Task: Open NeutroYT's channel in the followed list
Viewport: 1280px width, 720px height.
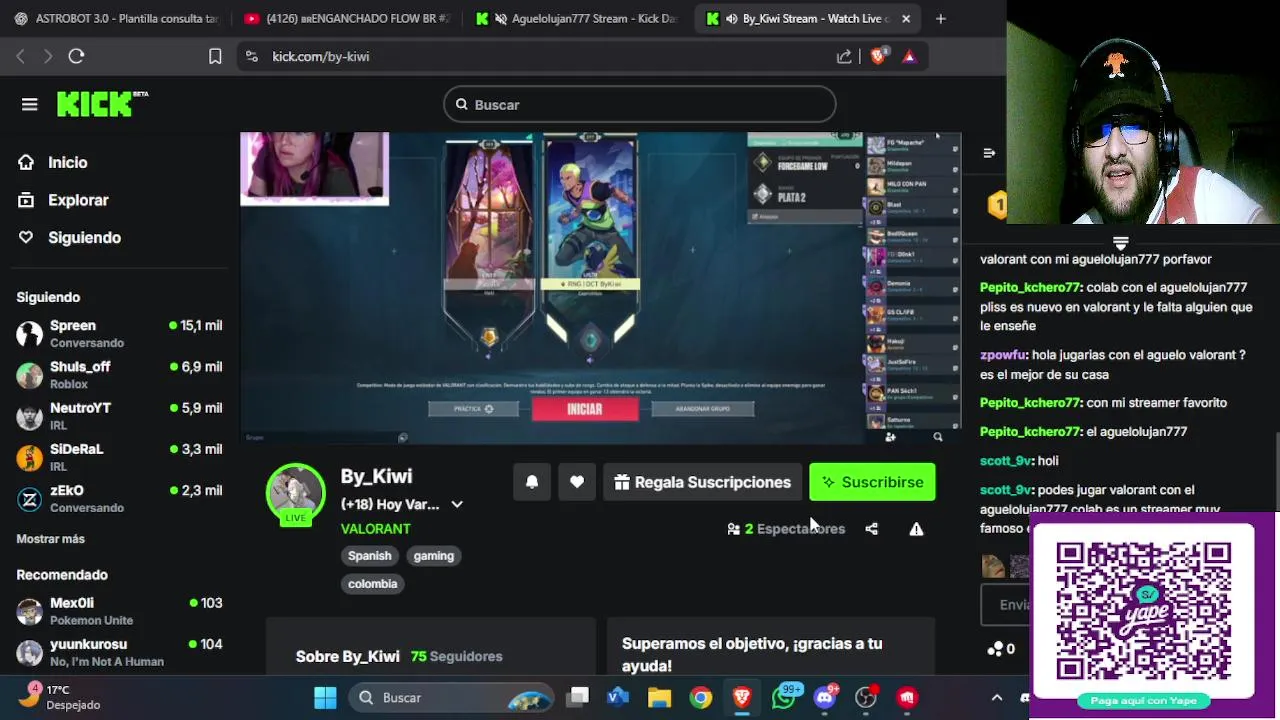Action: (x=120, y=416)
